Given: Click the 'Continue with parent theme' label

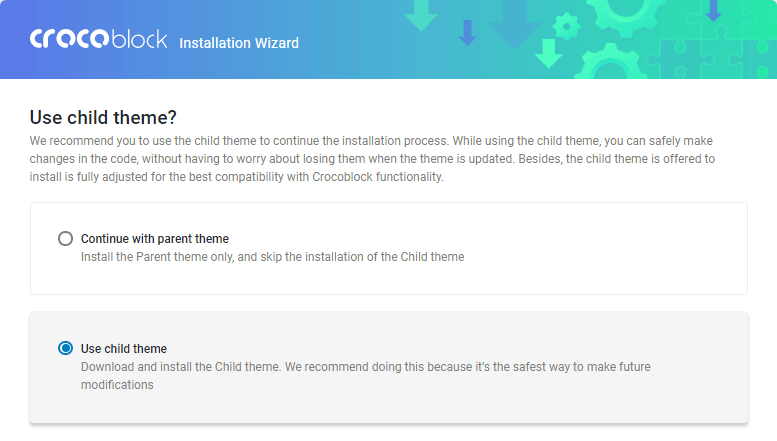Looking at the screenshot, I should pos(155,239).
